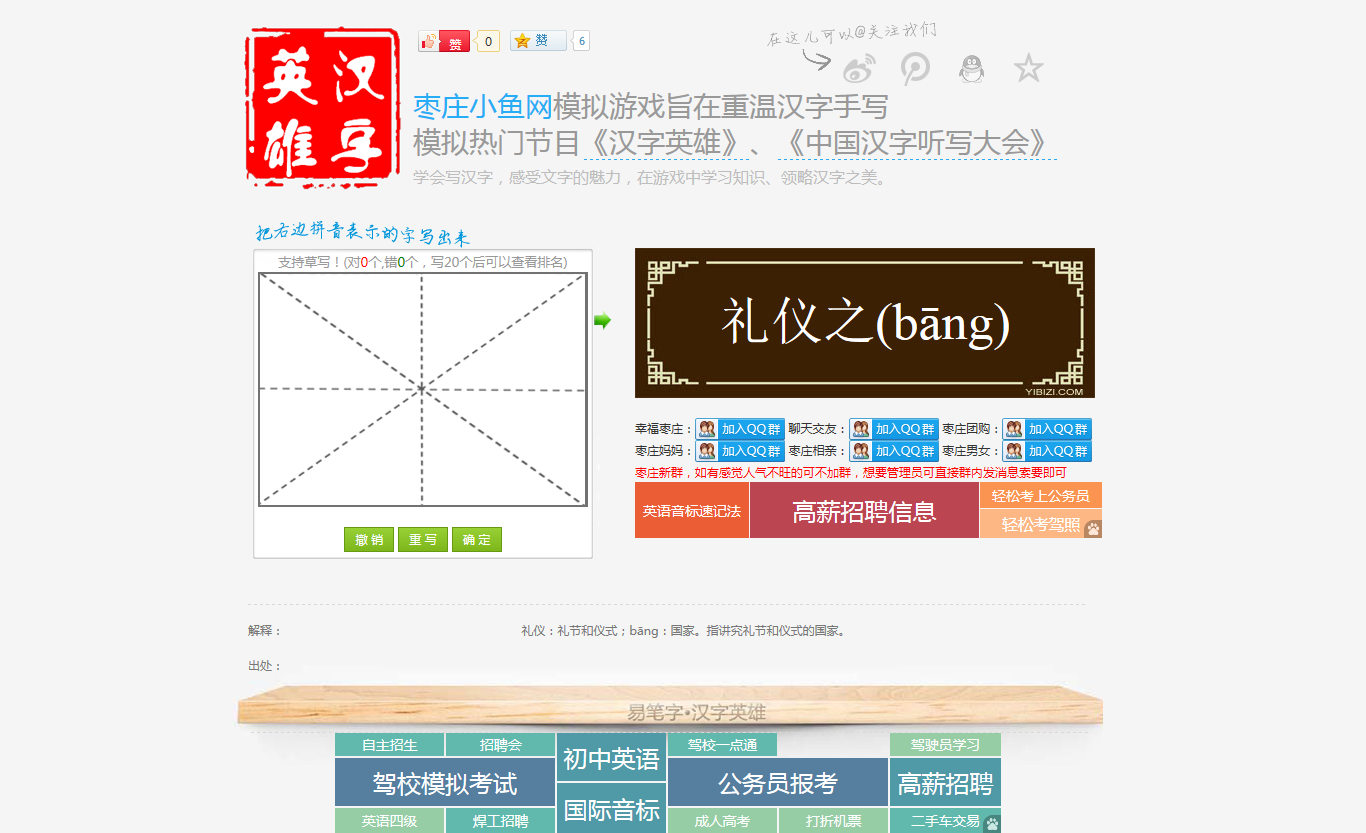Click the Sina Weibo share icon
The width and height of the screenshot is (1366, 833).
[858, 69]
